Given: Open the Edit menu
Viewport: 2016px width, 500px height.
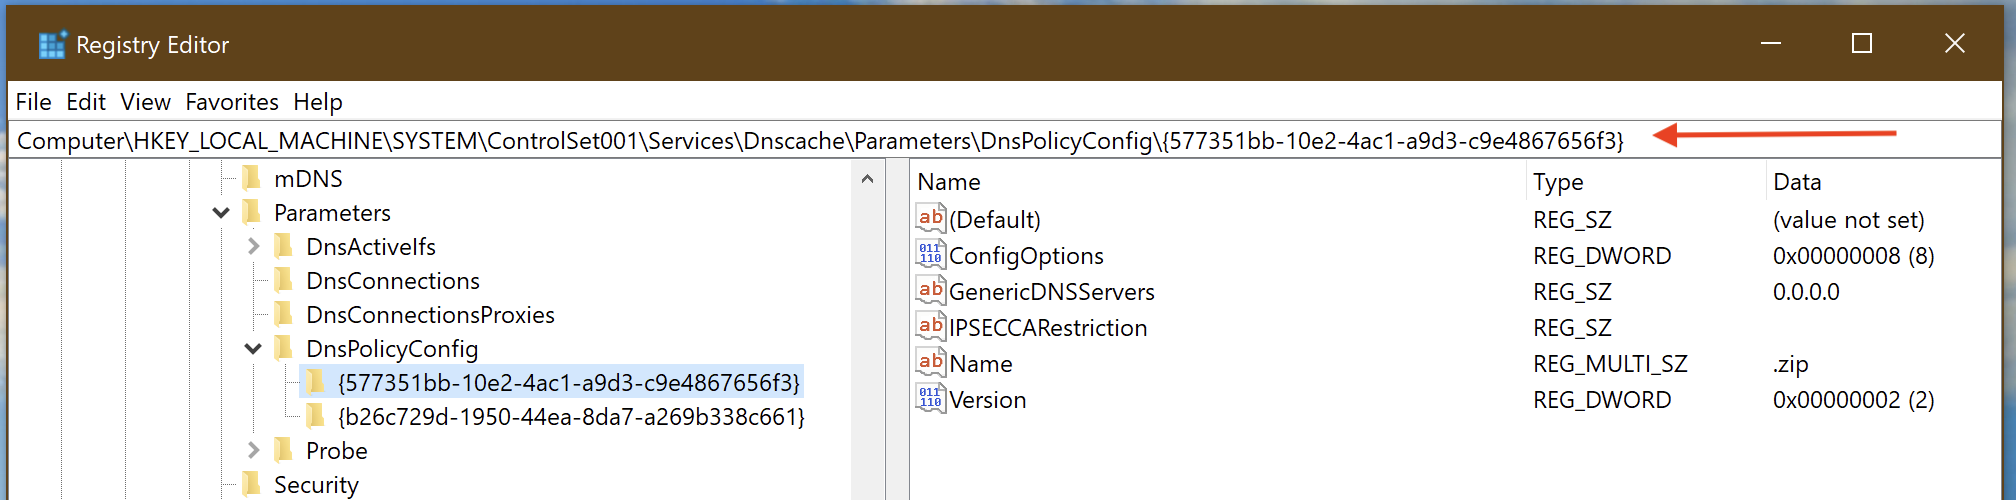Looking at the screenshot, I should [86, 102].
